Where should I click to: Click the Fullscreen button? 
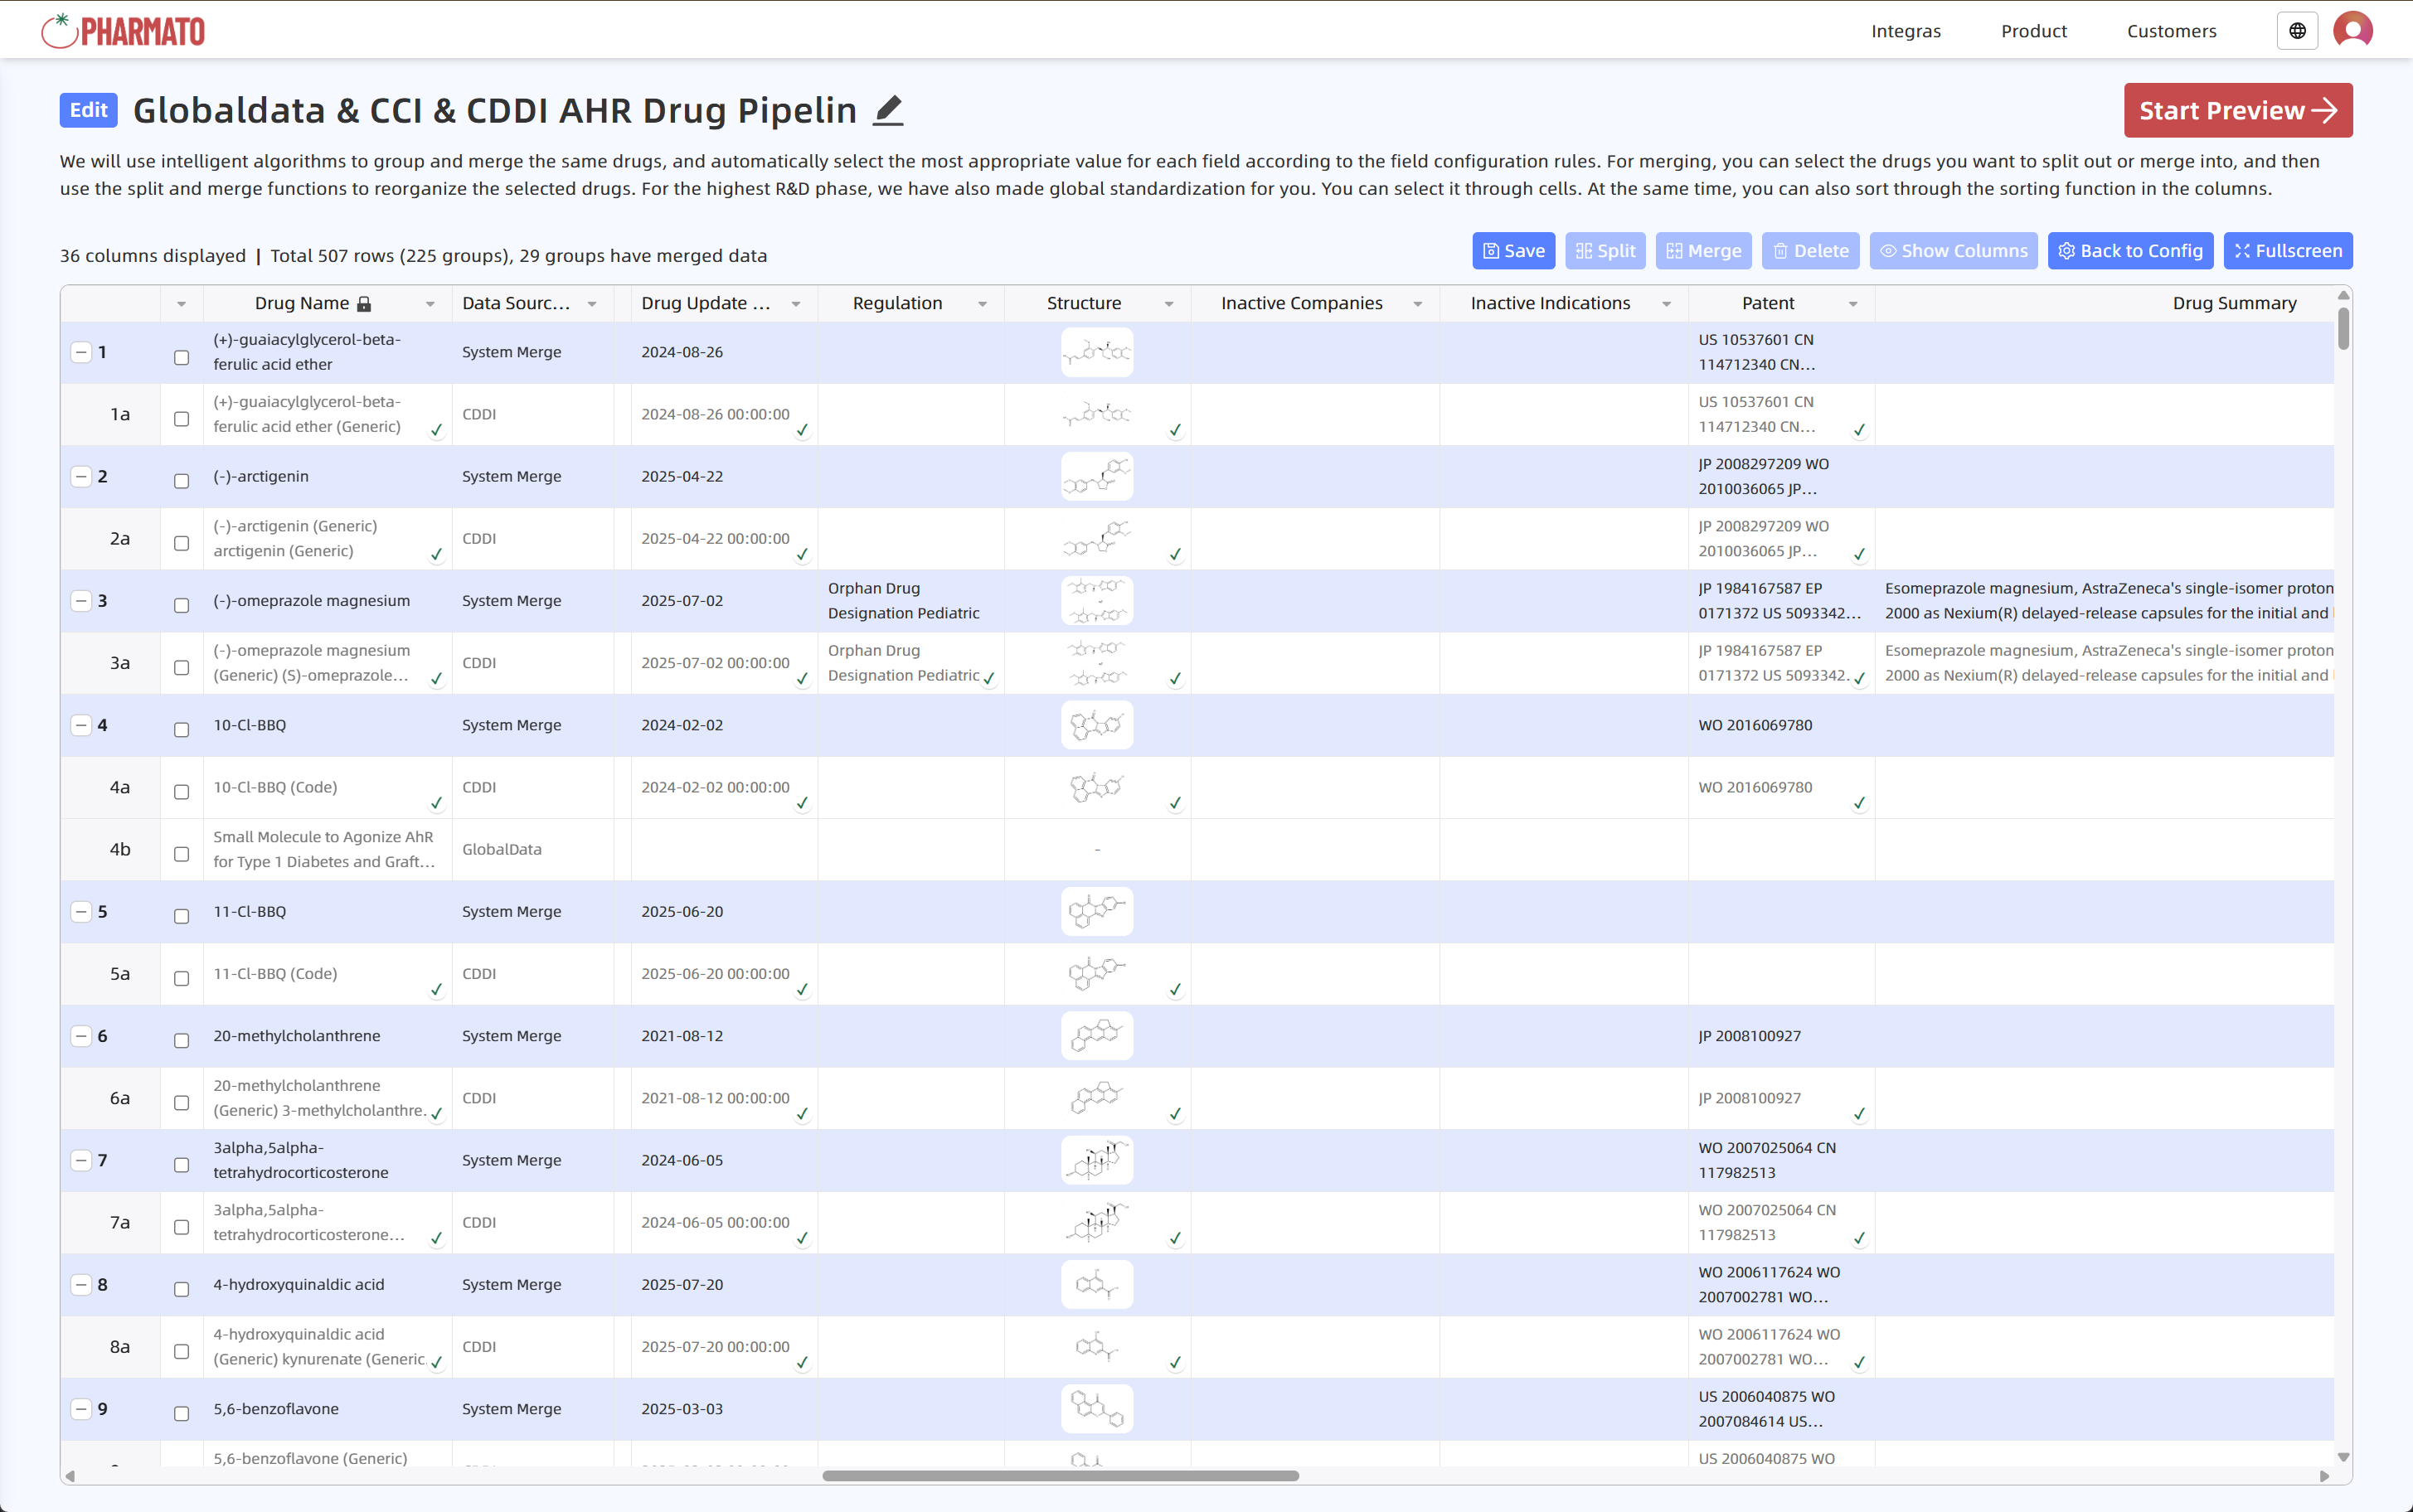(x=2287, y=251)
